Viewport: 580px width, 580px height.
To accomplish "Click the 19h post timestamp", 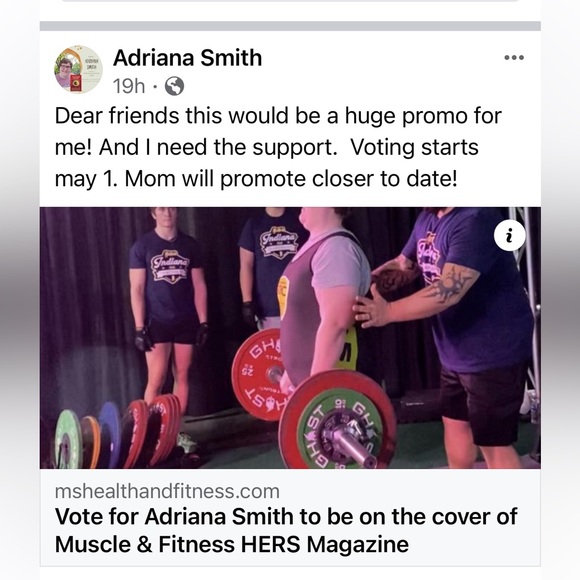I will pyautogui.click(x=129, y=86).
